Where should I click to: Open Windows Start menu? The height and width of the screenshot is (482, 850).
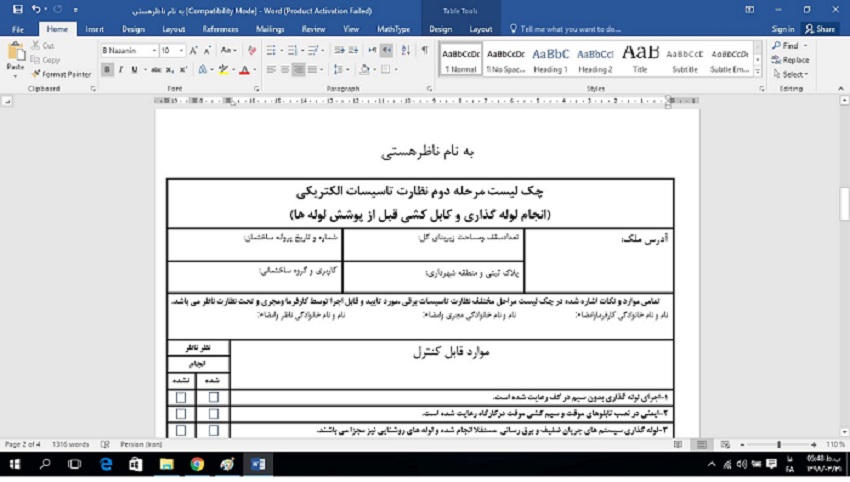(15, 464)
